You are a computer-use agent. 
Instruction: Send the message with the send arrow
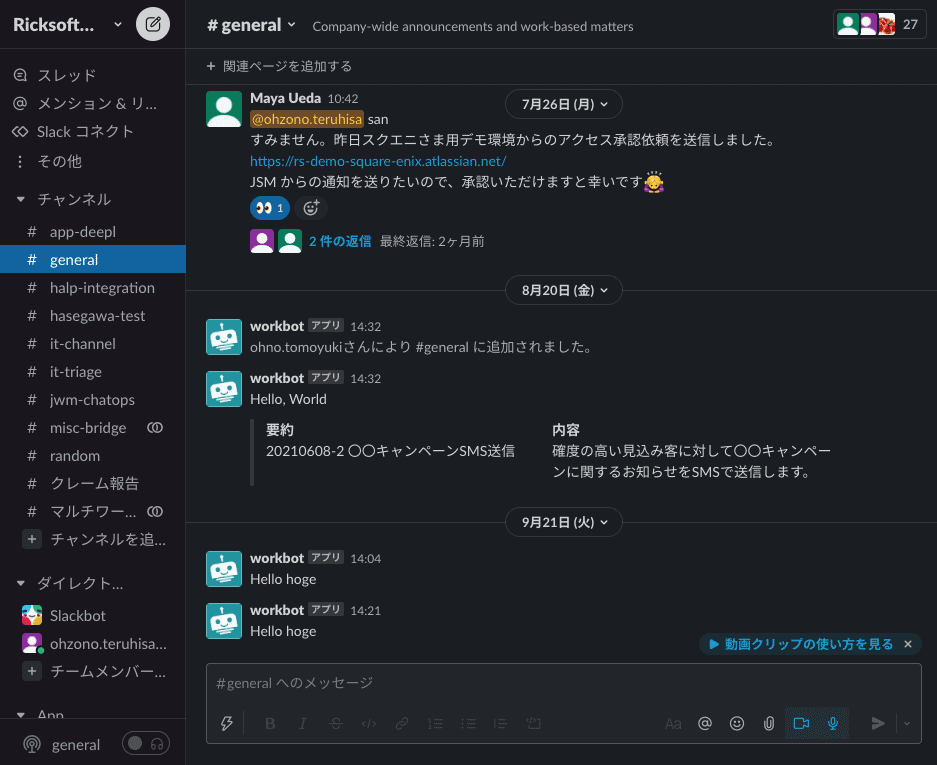coord(878,723)
